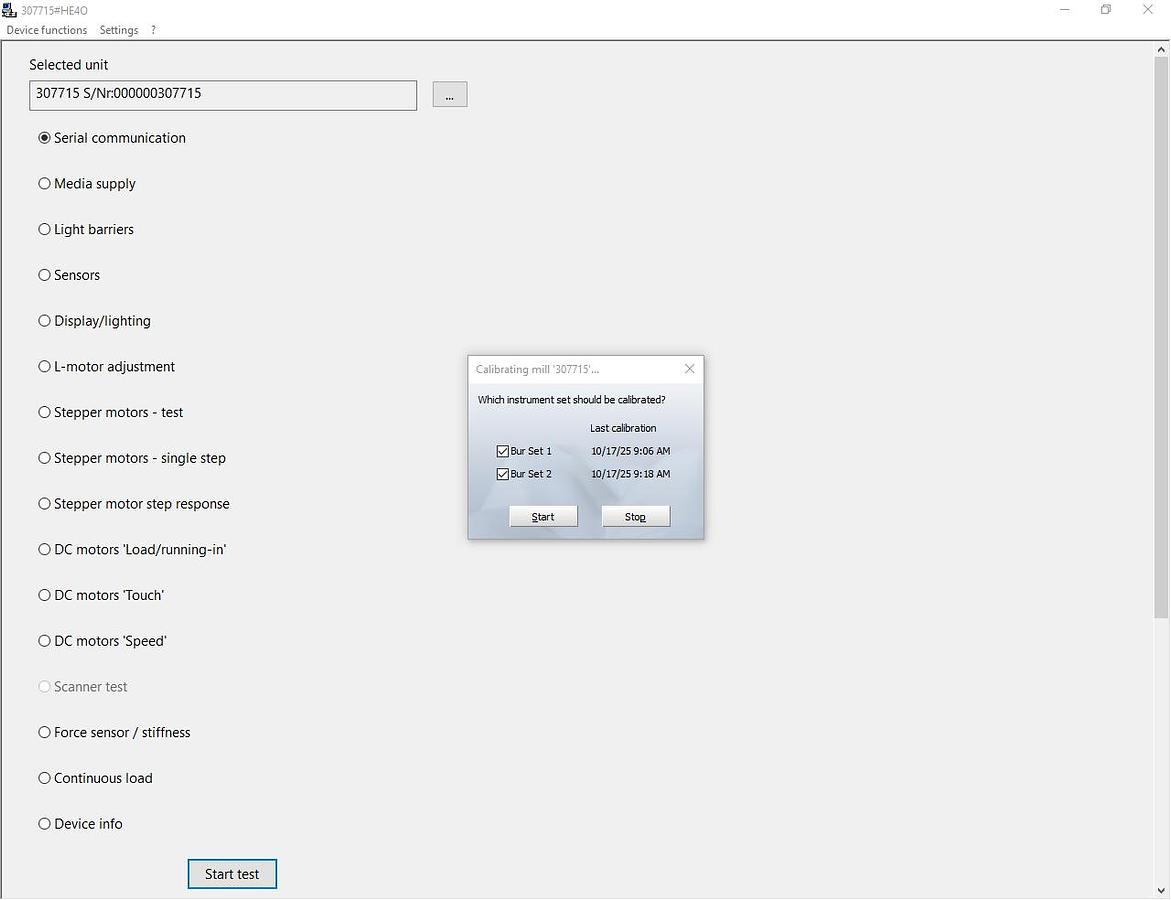
Task: Select Force sensor / stiffness option
Action: pyautogui.click(x=44, y=733)
